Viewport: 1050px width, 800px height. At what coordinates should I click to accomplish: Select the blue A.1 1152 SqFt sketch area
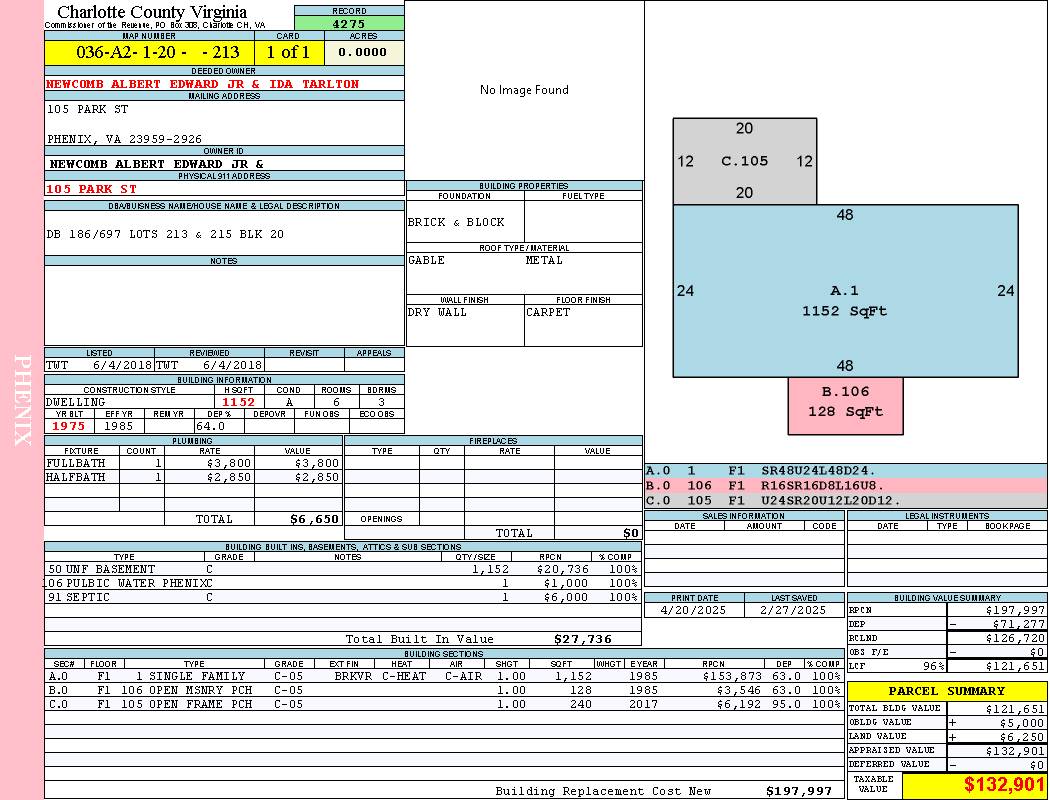coord(845,300)
